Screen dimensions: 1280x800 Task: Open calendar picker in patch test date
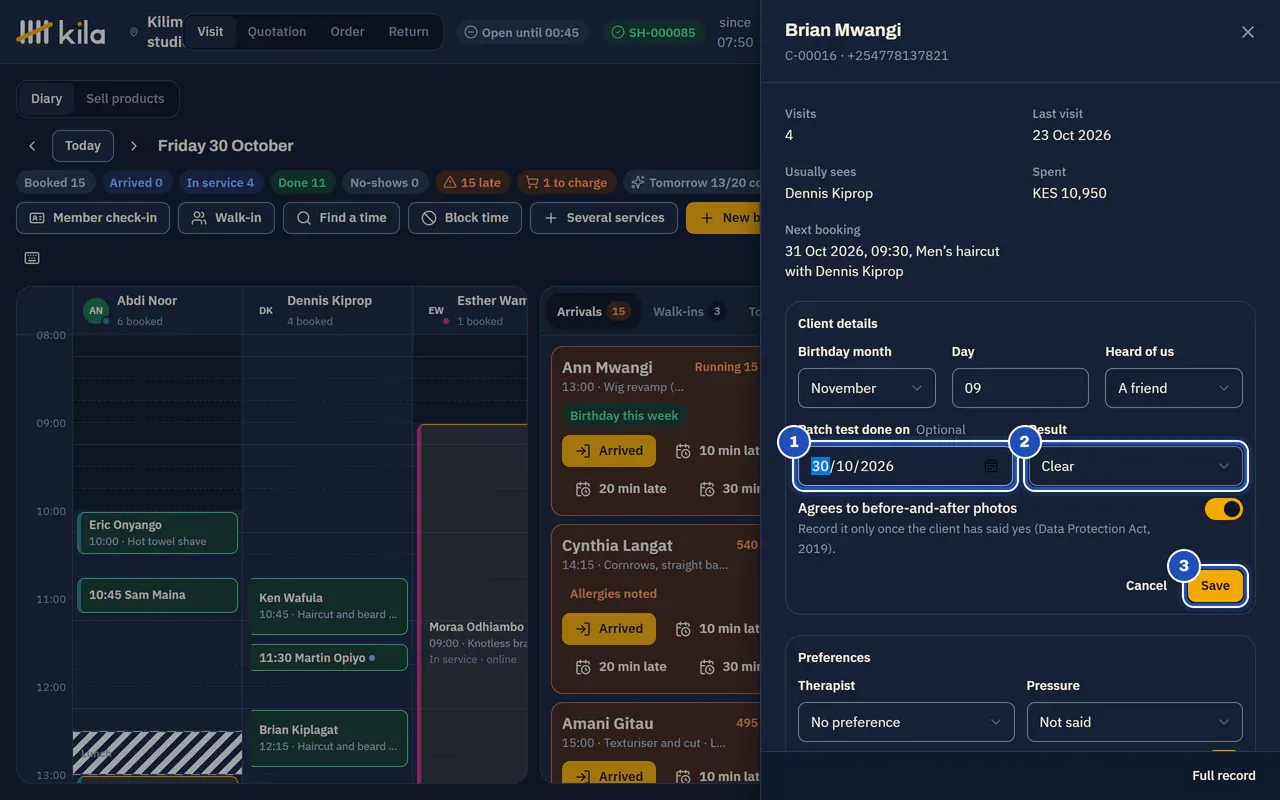[x=991, y=466]
